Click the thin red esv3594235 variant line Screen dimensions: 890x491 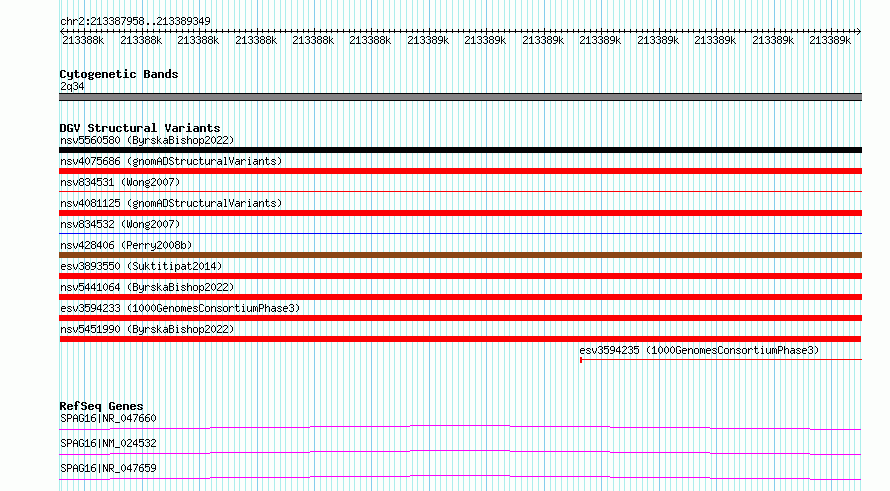(x=721, y=360)
